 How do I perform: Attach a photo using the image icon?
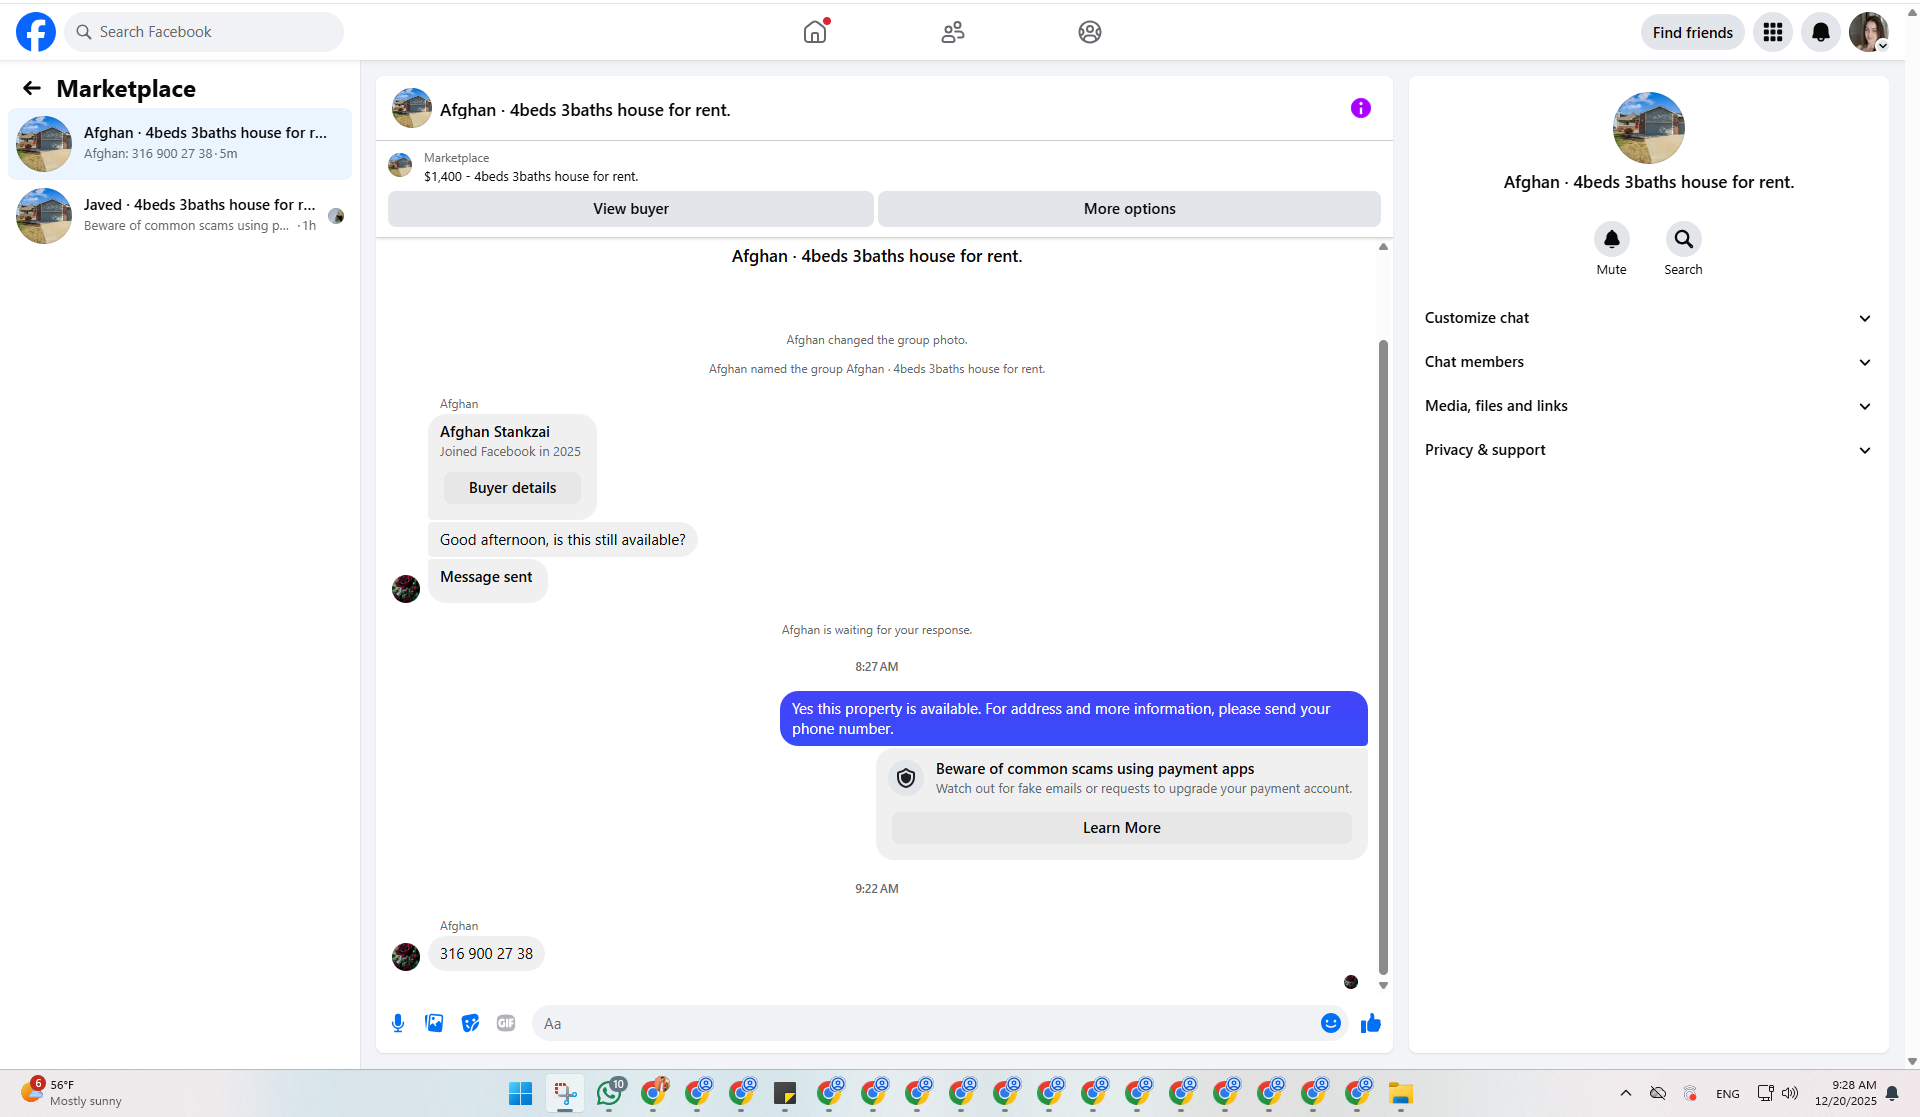[434, 1023]
